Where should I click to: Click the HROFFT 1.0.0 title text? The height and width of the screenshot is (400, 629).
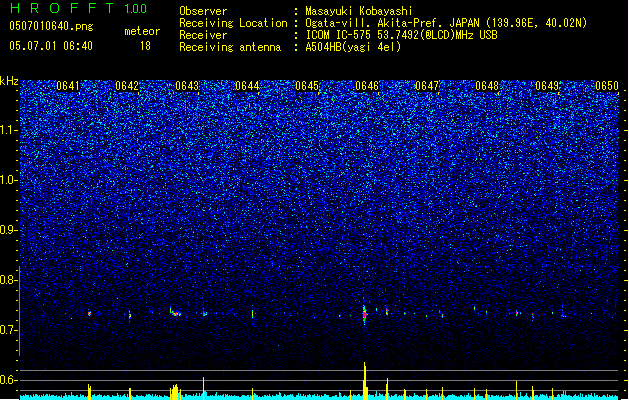tap(79, 8)
